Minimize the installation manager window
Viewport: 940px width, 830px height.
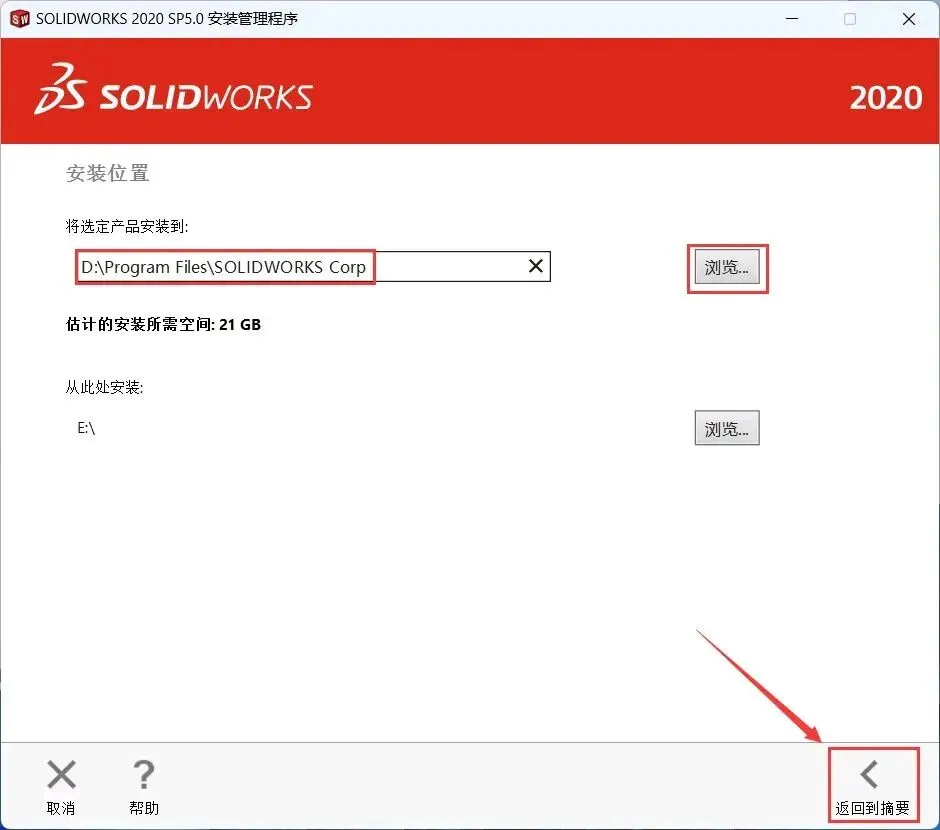click(x=792, y=19)
